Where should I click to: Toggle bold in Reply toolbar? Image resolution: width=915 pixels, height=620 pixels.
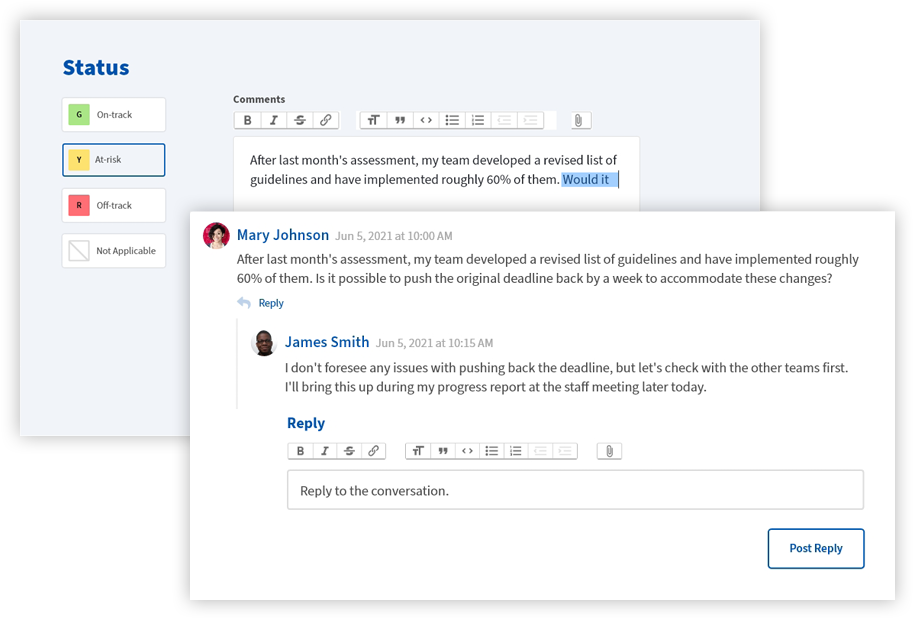click(301, 451)
